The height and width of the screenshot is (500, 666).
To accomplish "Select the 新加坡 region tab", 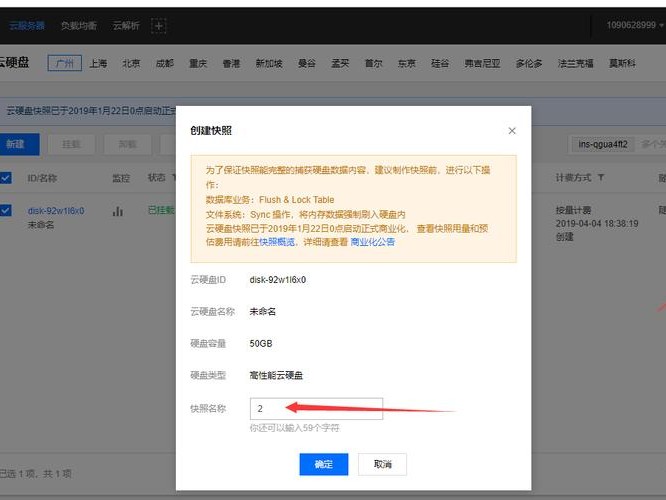I will [269, 63].
